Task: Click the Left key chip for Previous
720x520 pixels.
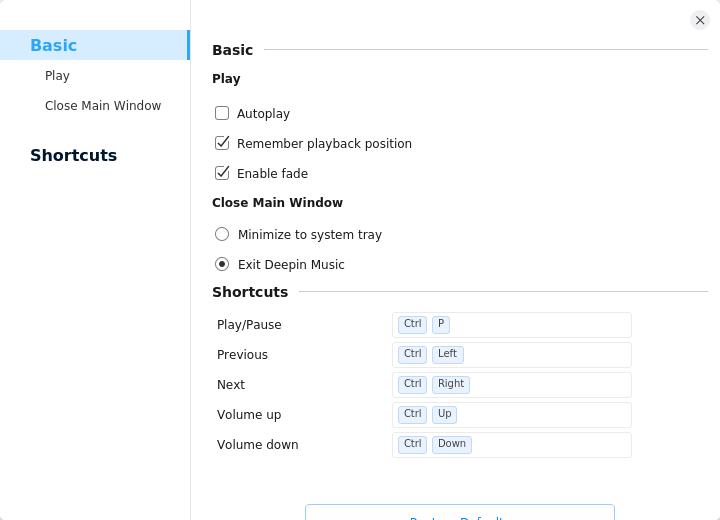Action: click(x=447, y=354)
